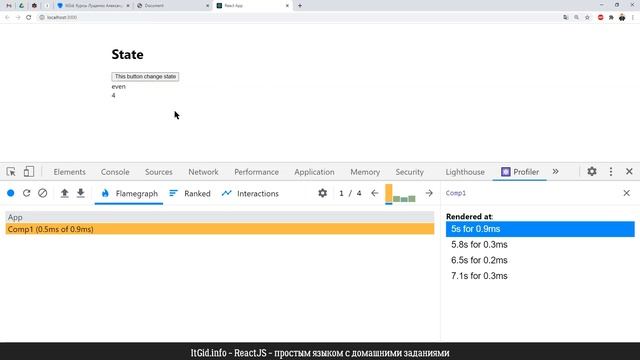Go to next commit arrow

[429, 193]
